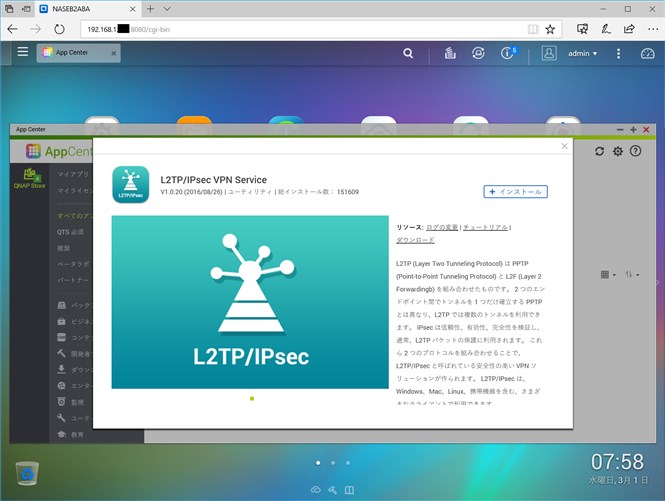665x501 pixels.
Task: Click the browser Share icon
Action: pos(629,29)
